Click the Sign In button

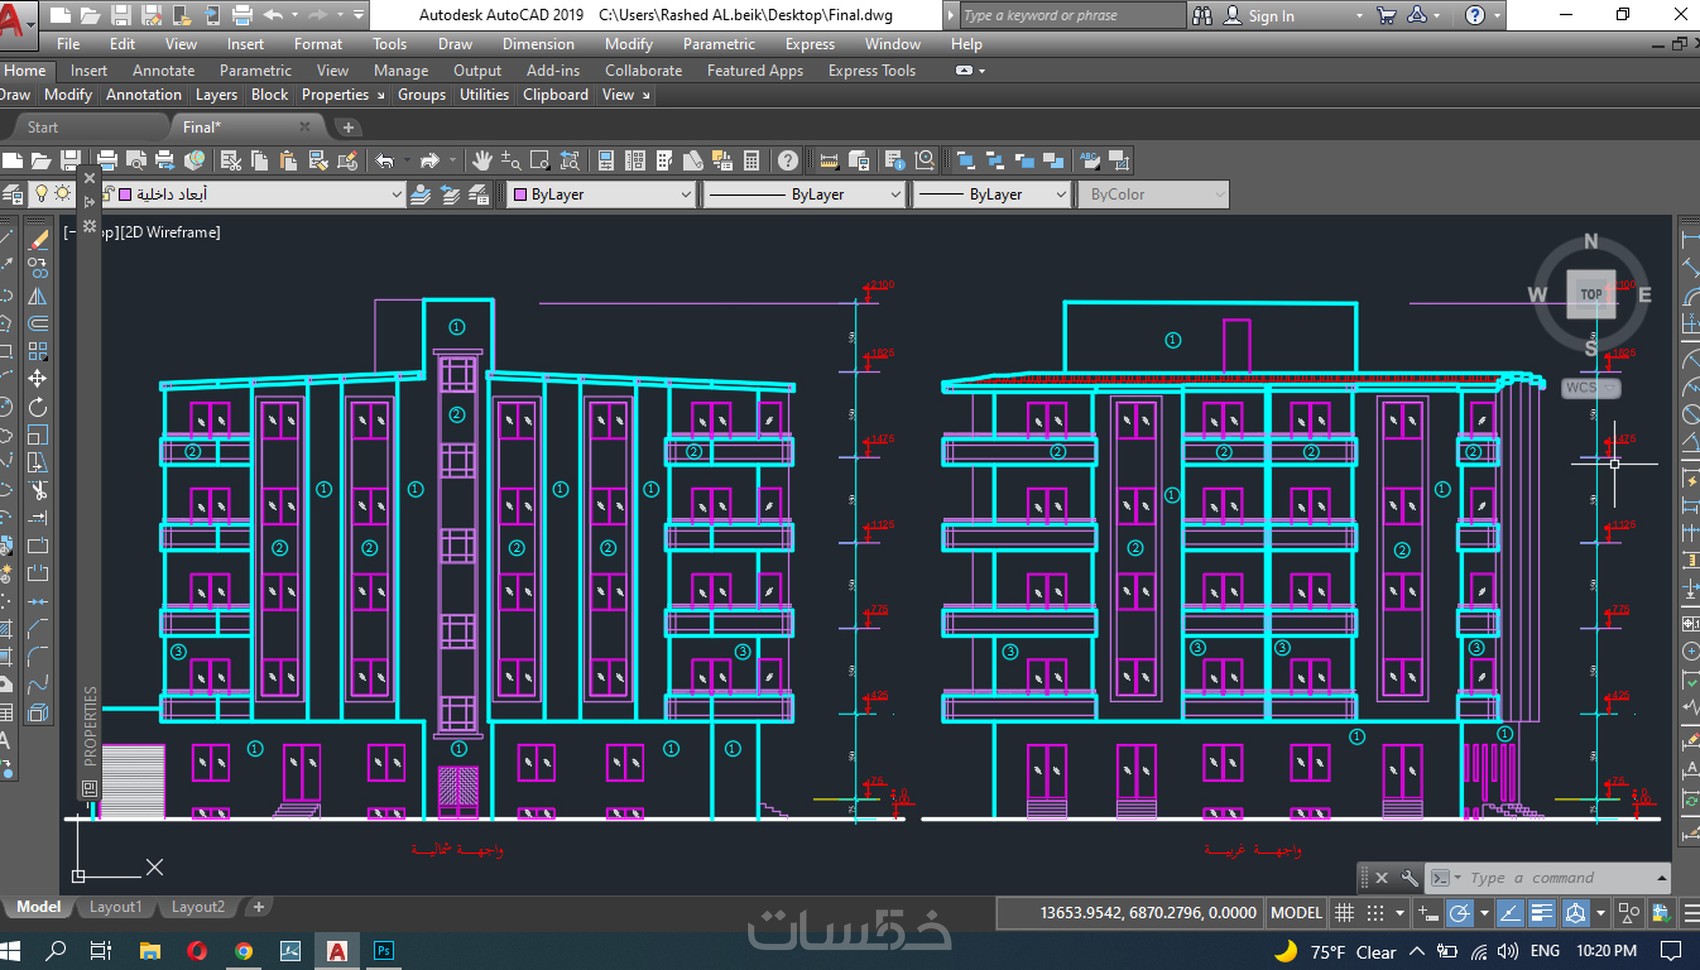1270,16
